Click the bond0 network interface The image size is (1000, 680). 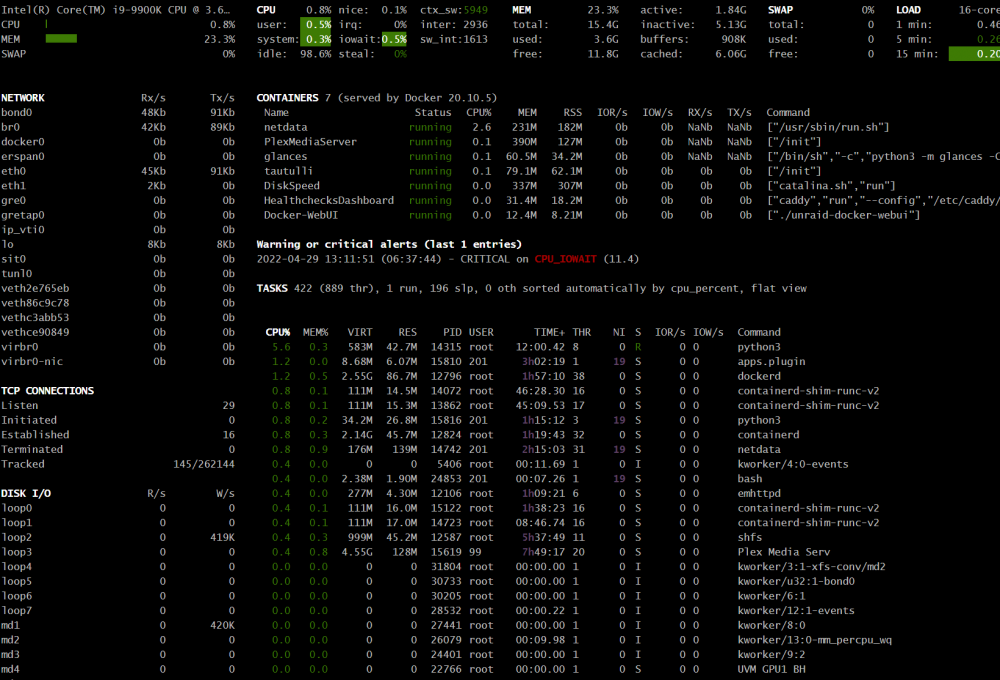pos(17,112)
